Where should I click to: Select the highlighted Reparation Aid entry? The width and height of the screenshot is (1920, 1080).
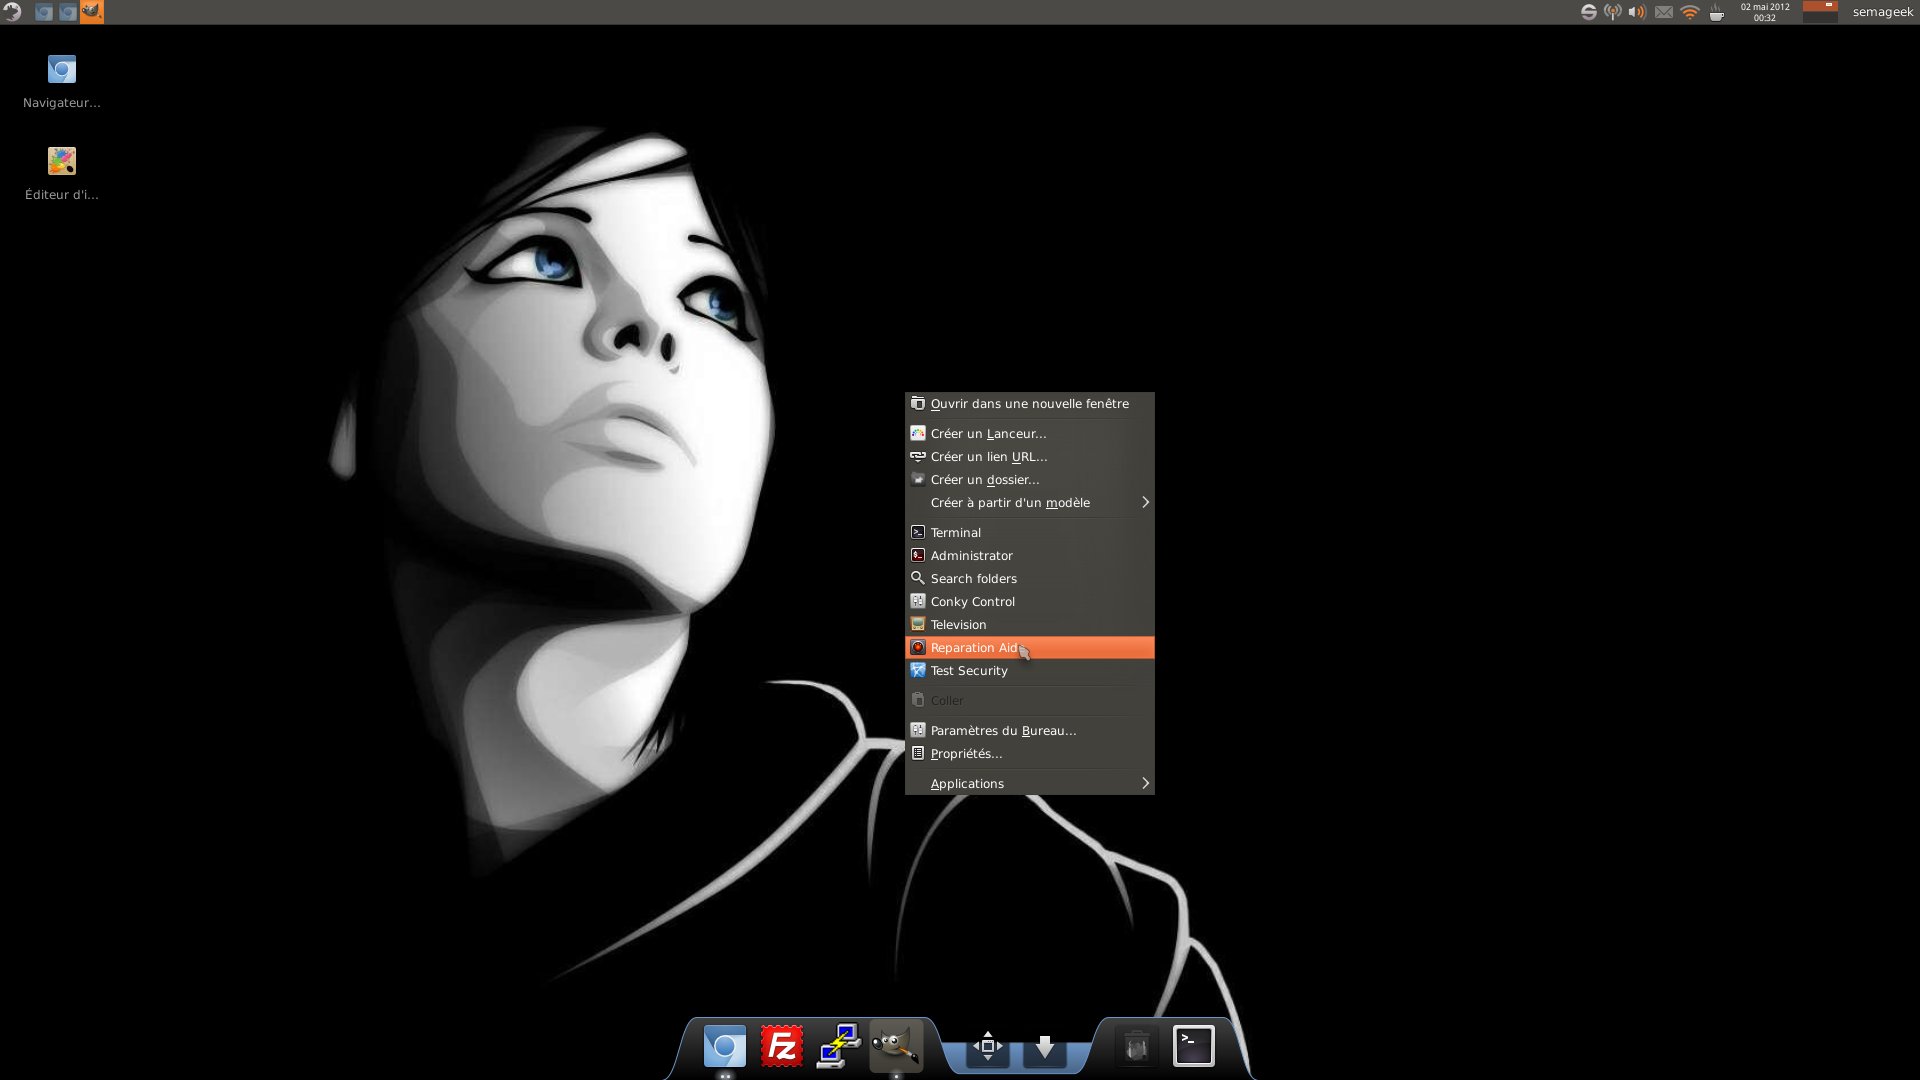[x=1030, y=648]
